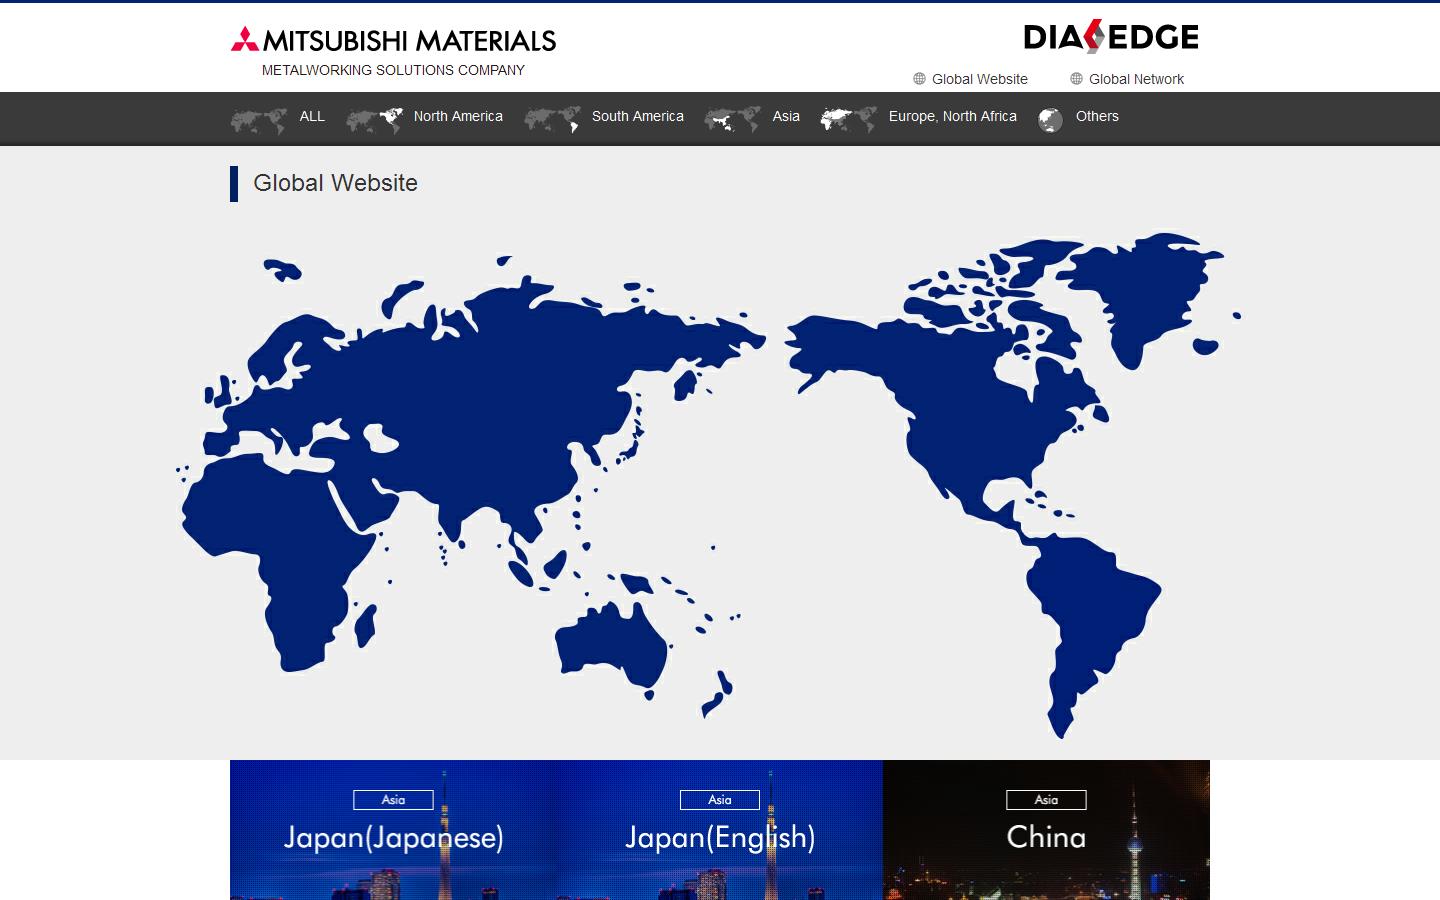This screenshot has width=1440, height=900.
Task: Click the Asia badge above Japan(Japanese)
Action: click(x=393, y=800)
